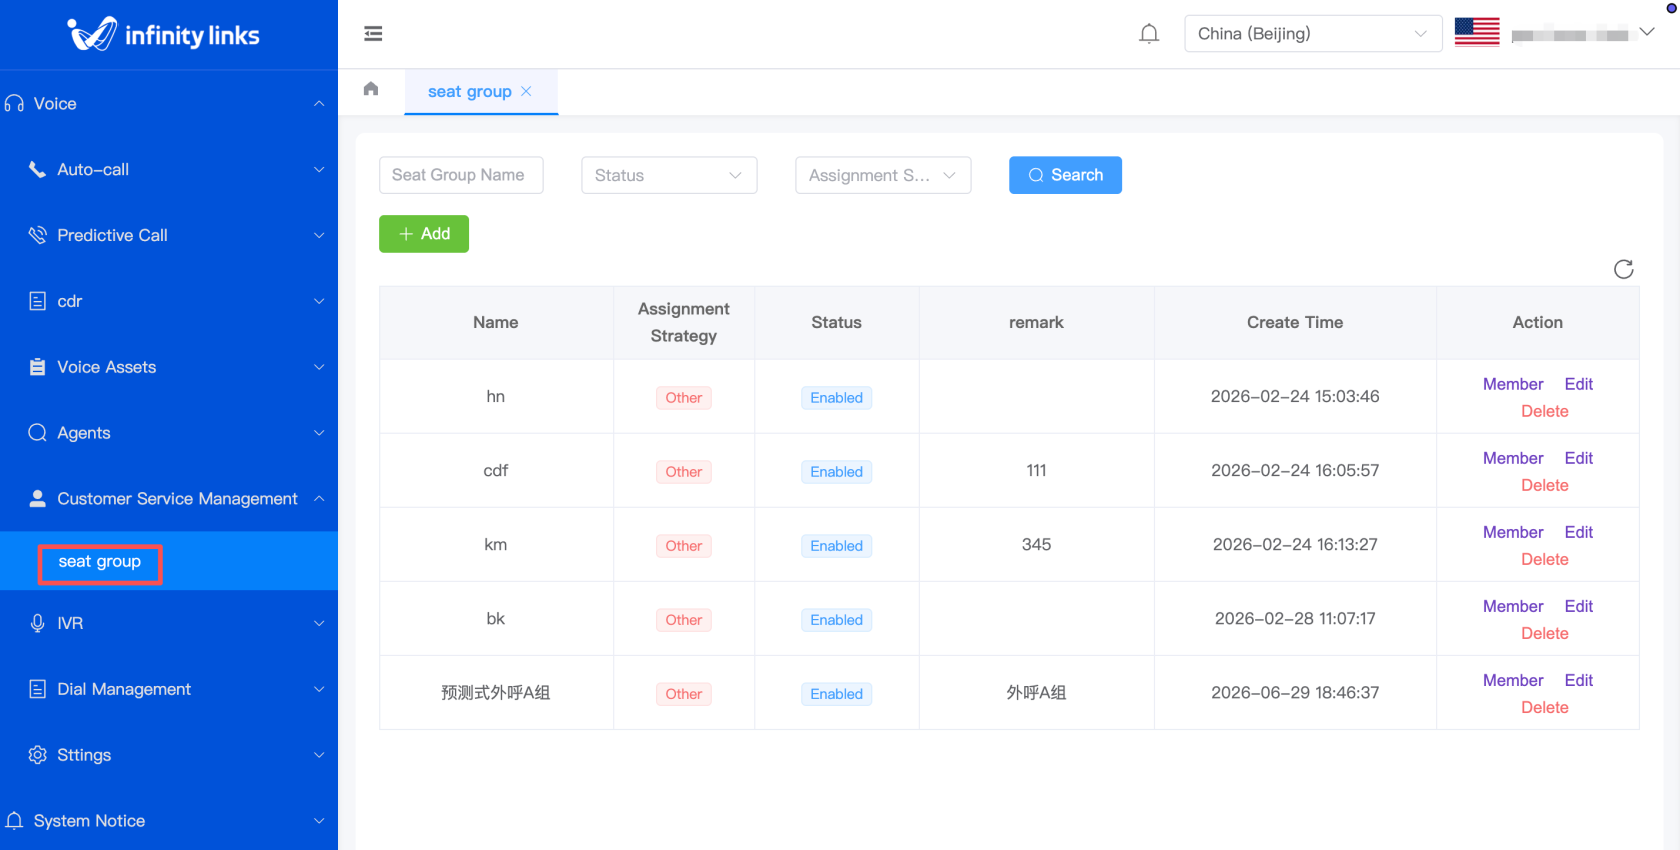Click the infinity links logo

[164, 35]
